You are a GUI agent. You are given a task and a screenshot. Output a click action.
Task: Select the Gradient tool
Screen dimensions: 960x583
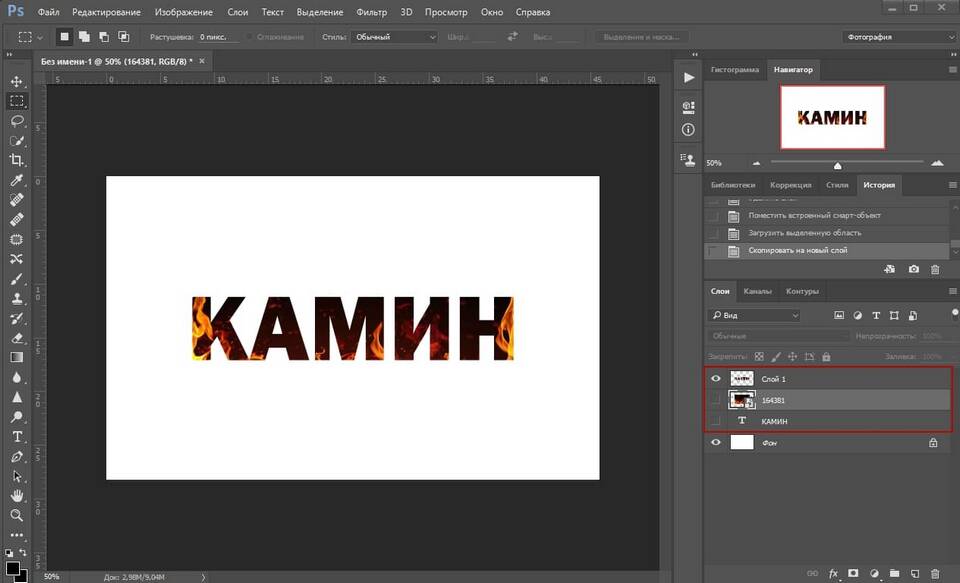pyautogui.click(x=17, y=357)
